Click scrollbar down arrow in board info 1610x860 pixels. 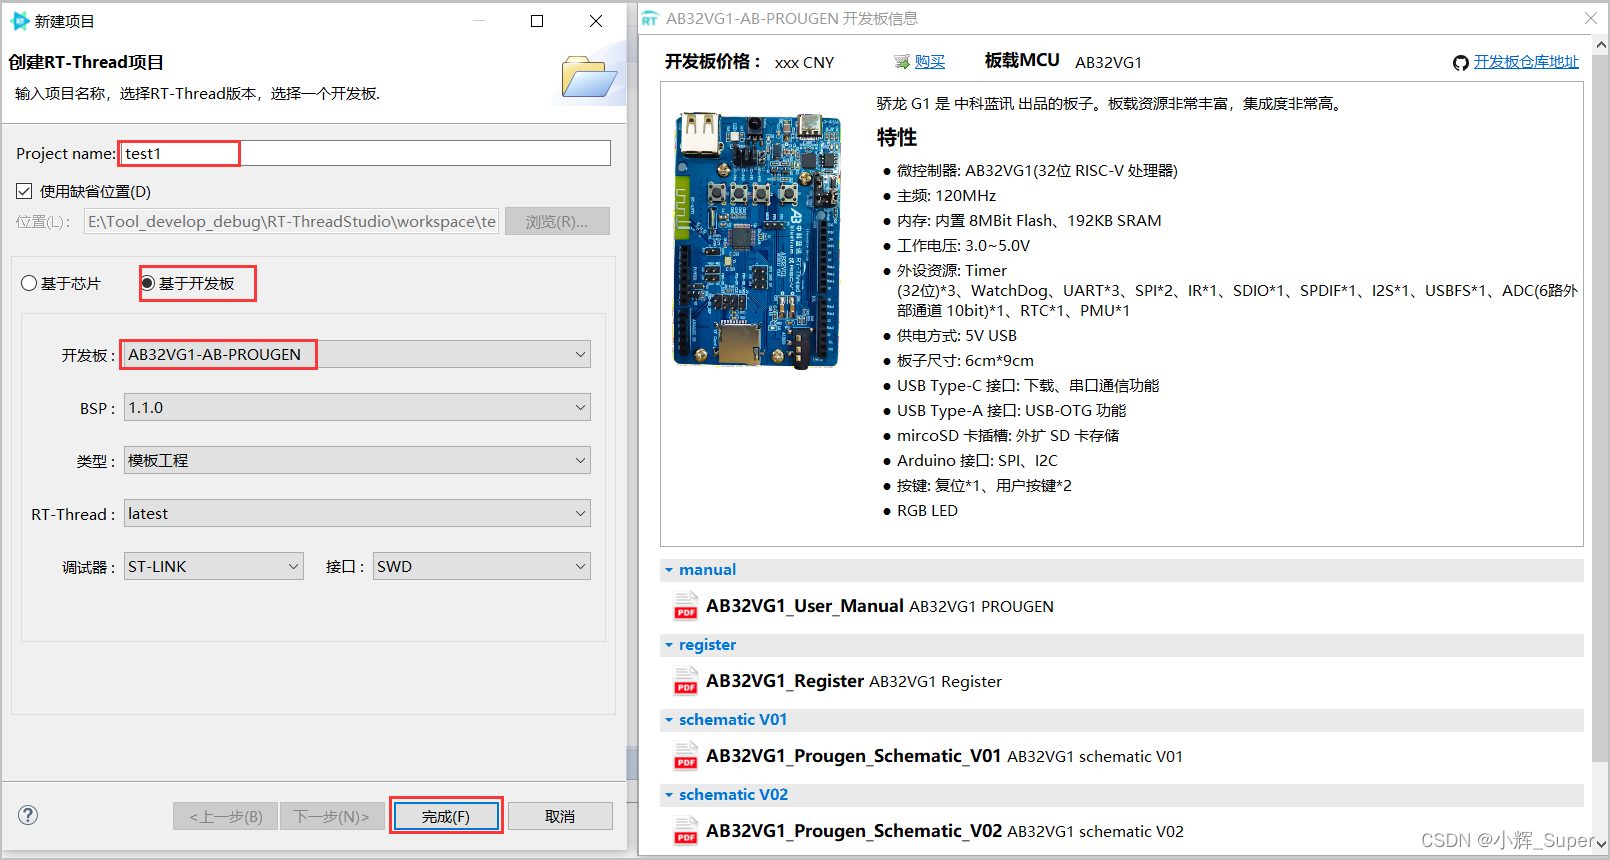[x=1601, y=844]
